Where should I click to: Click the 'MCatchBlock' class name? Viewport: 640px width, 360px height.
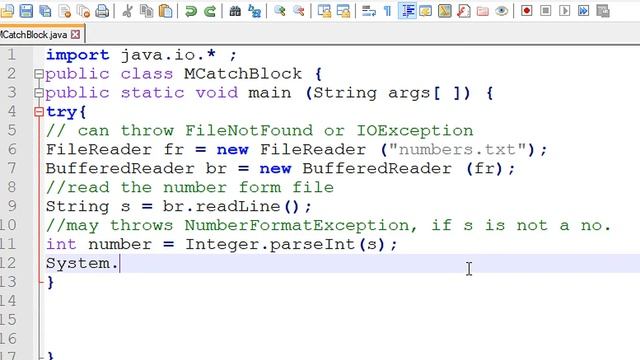tap(243, 73)
